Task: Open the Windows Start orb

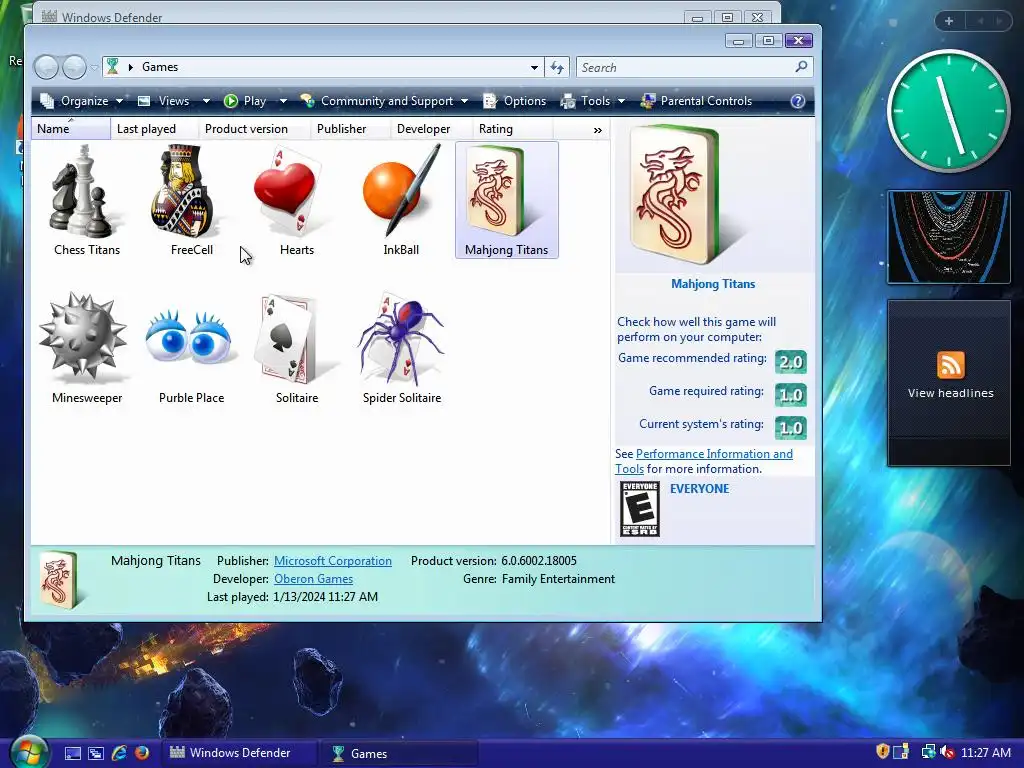Action: [27, 752]
